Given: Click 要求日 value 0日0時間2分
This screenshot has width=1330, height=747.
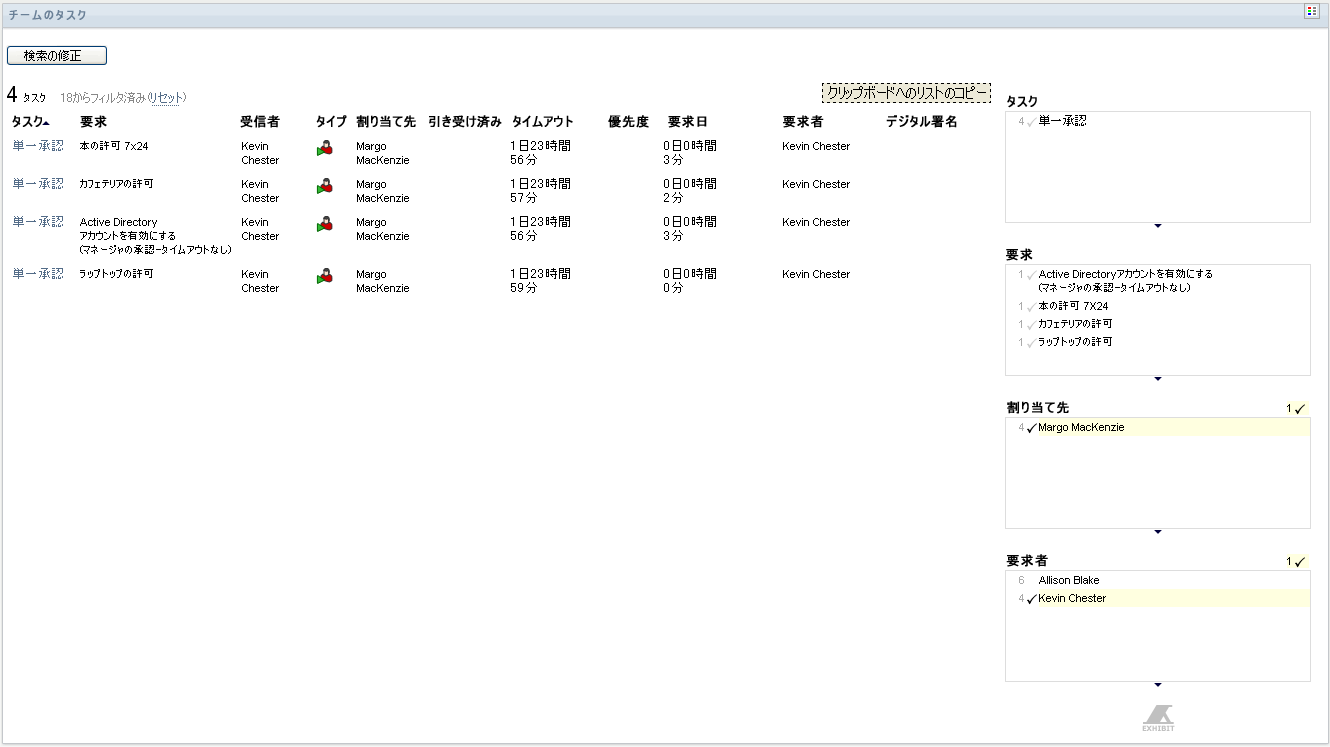Looking at the screenshot, I should tap(690, 191).
